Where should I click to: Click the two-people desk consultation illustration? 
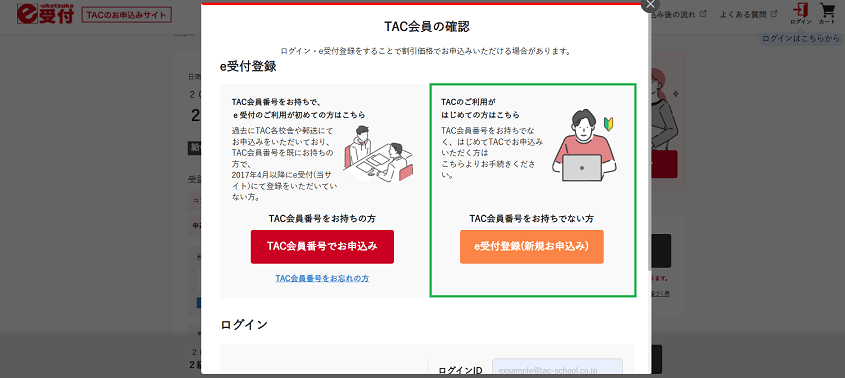pyautogui.click(x=378, y=154)
